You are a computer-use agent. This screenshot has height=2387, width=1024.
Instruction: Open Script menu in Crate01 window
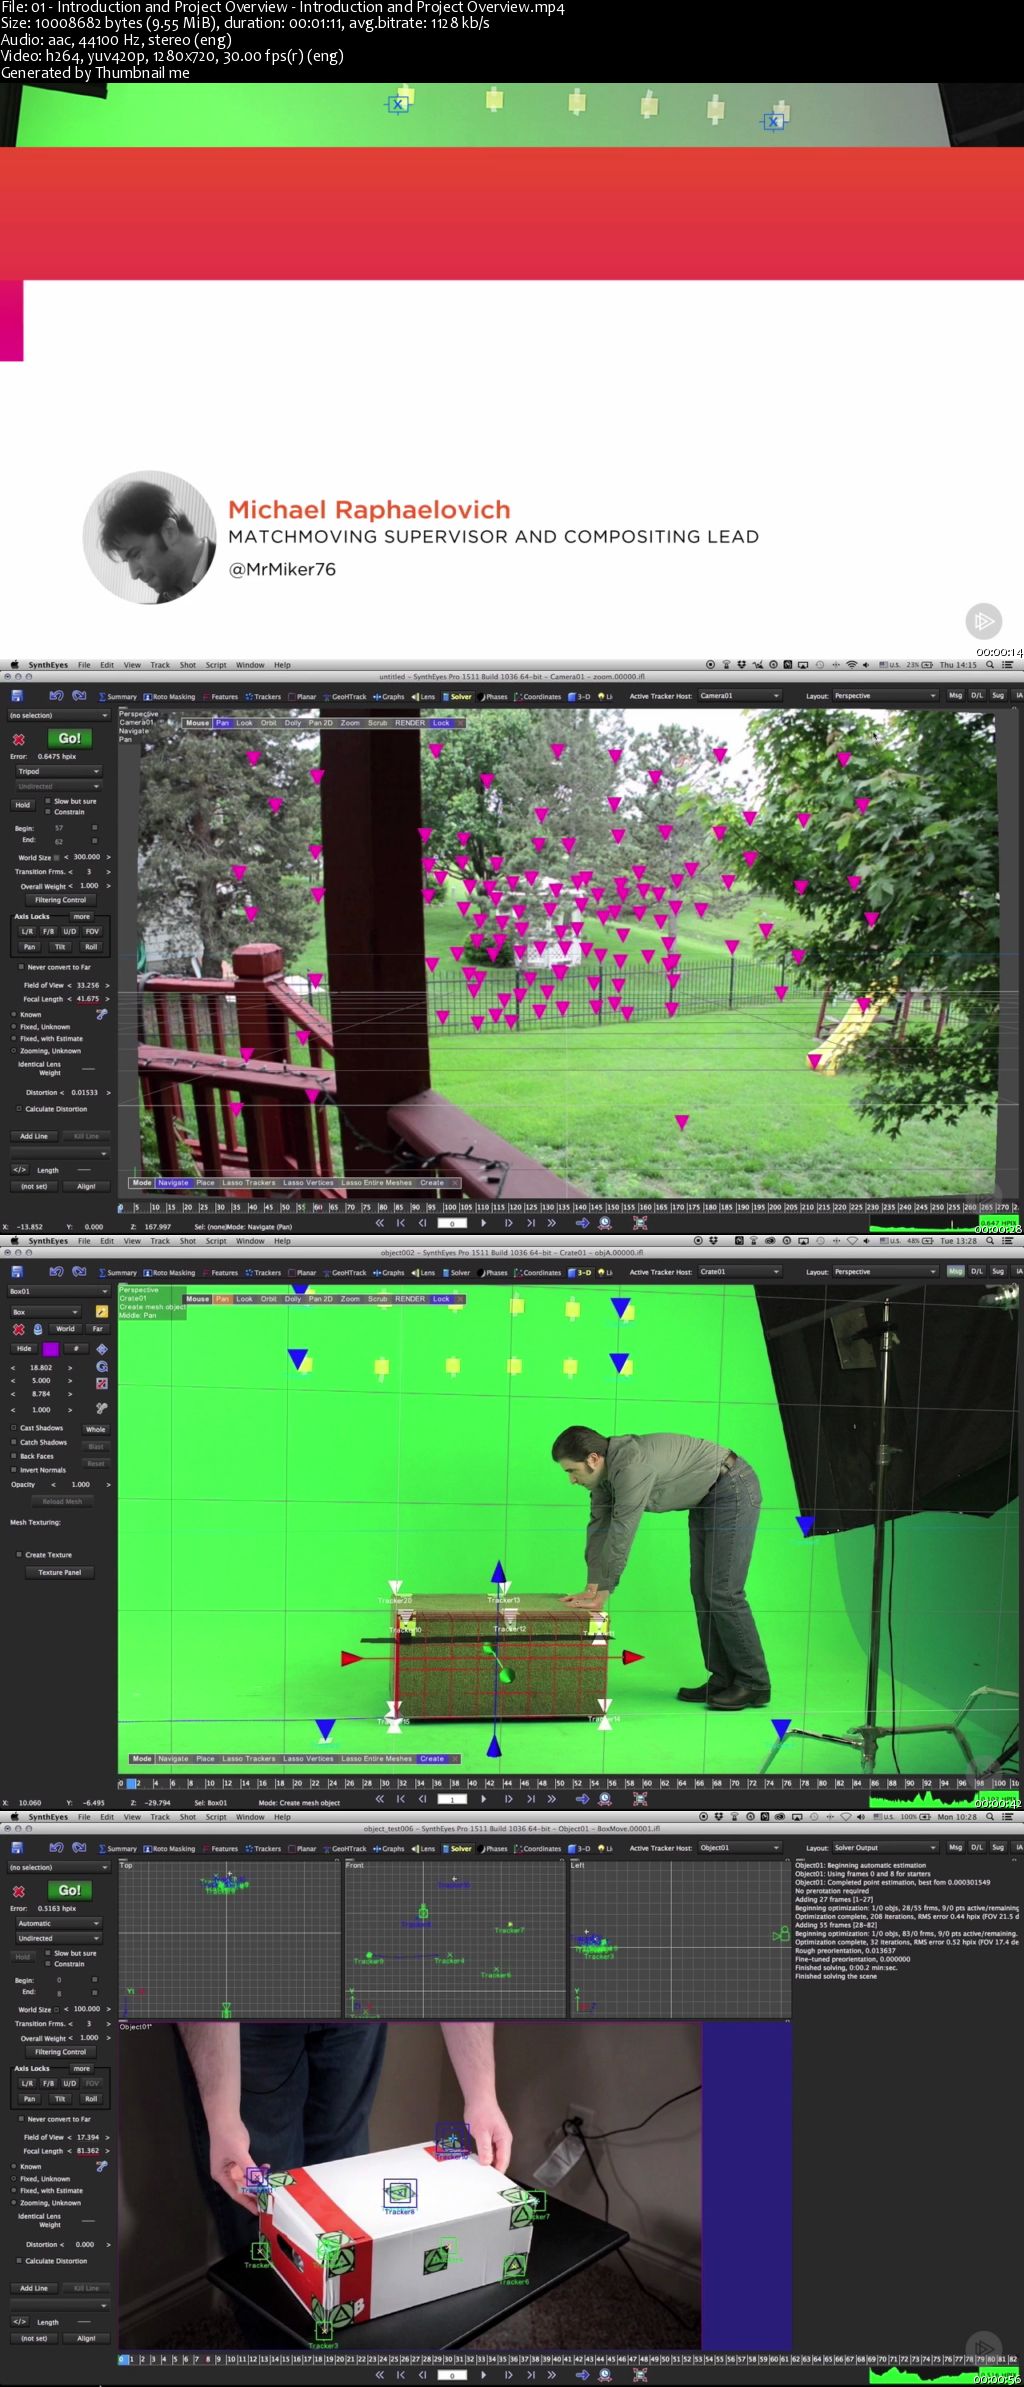pos(216,1241)
